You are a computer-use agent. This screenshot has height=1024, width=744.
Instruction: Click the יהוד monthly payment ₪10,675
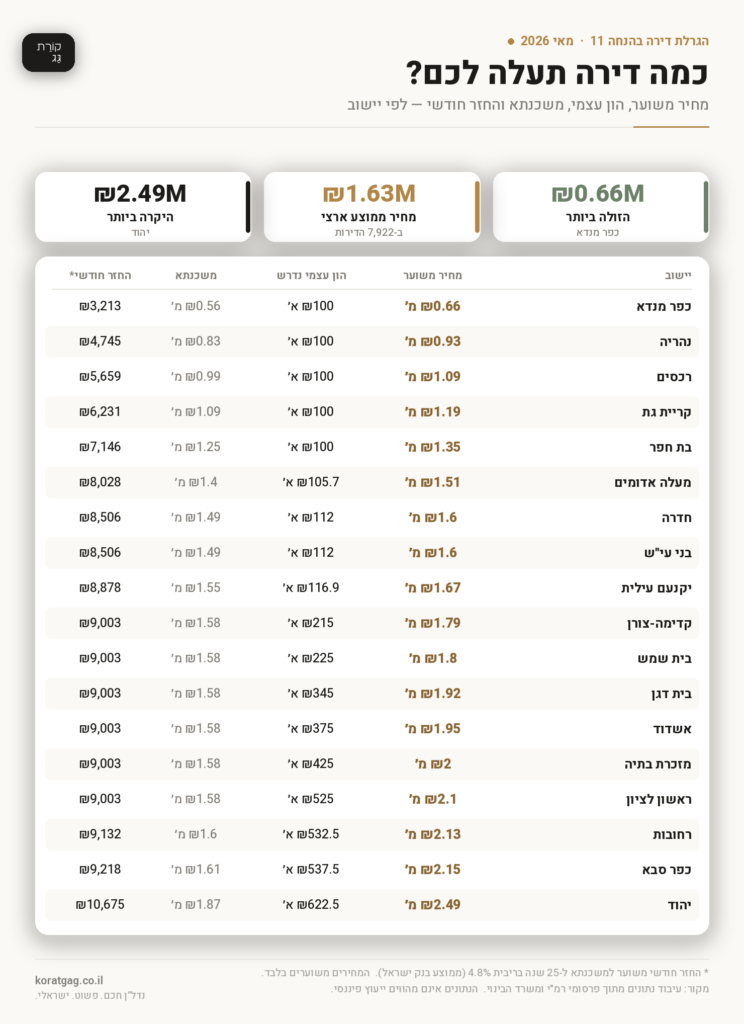100,905
